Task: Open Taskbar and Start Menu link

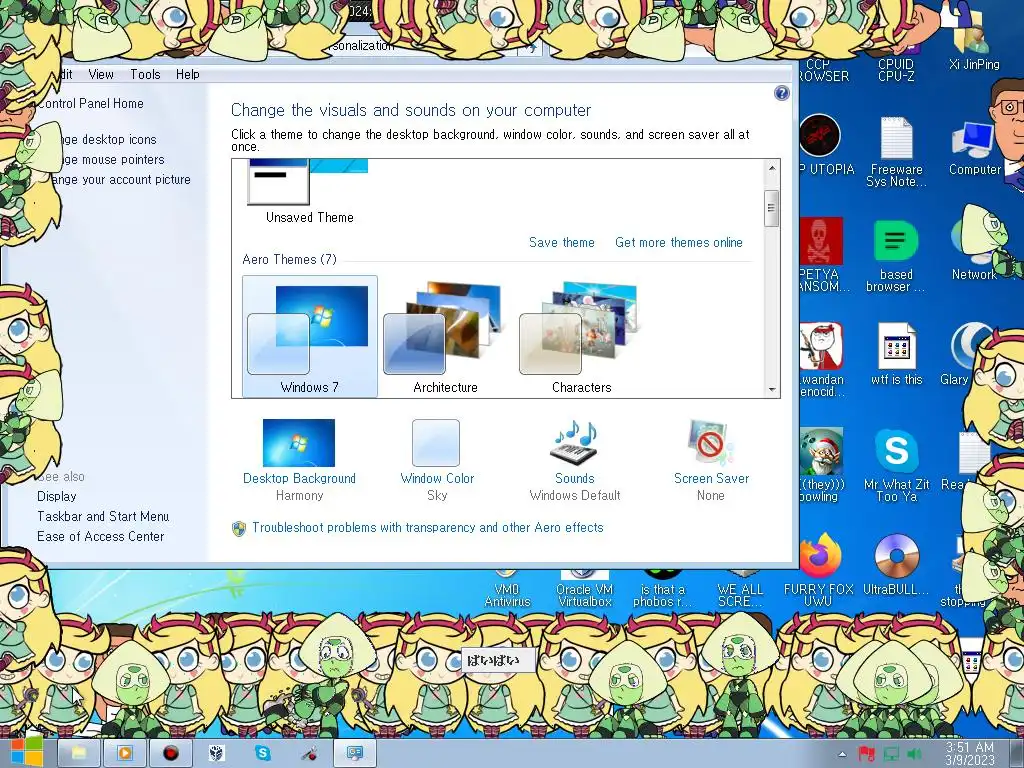Action: pyautogui.click(x=103, y=516)
